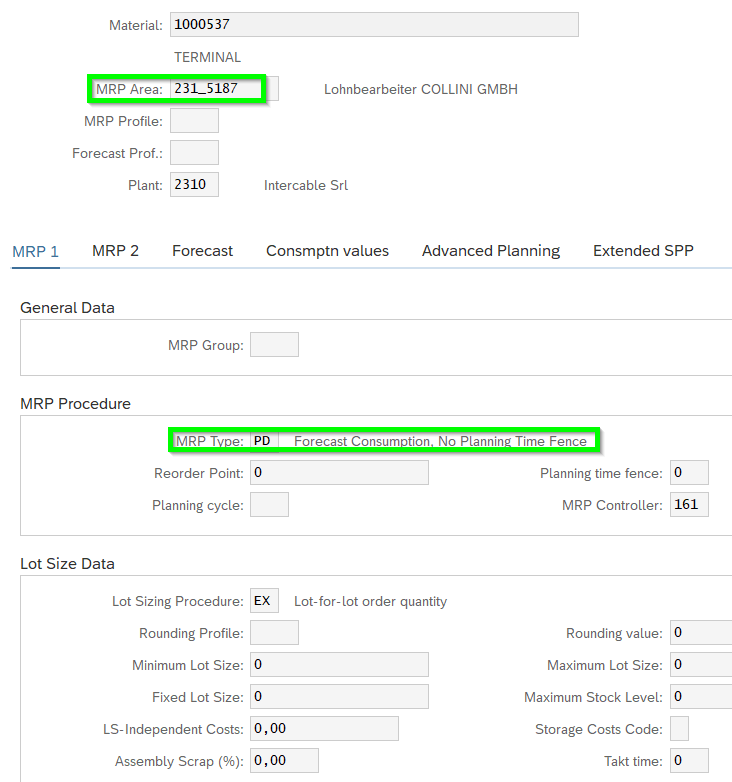Select the Plant field showing 2310
Screen dimensions: 732x782
(194, 185)
